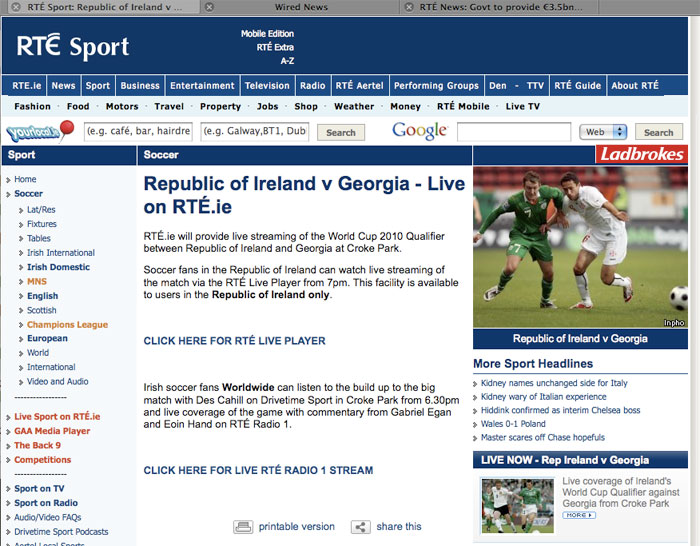
Task: Expand the Home item arrow in sidebar
Action: [9, 180]
